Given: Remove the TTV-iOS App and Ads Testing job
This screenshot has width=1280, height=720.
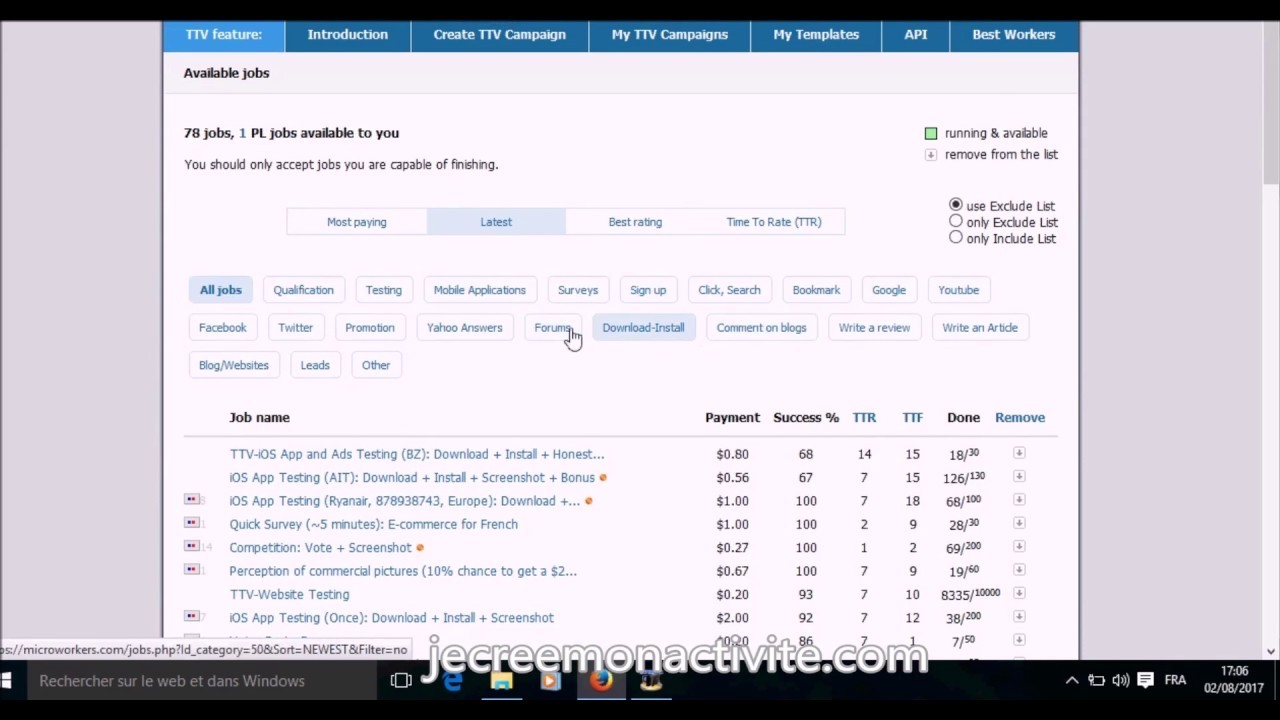Looking at the screenshot, I should pos(1019,453).
